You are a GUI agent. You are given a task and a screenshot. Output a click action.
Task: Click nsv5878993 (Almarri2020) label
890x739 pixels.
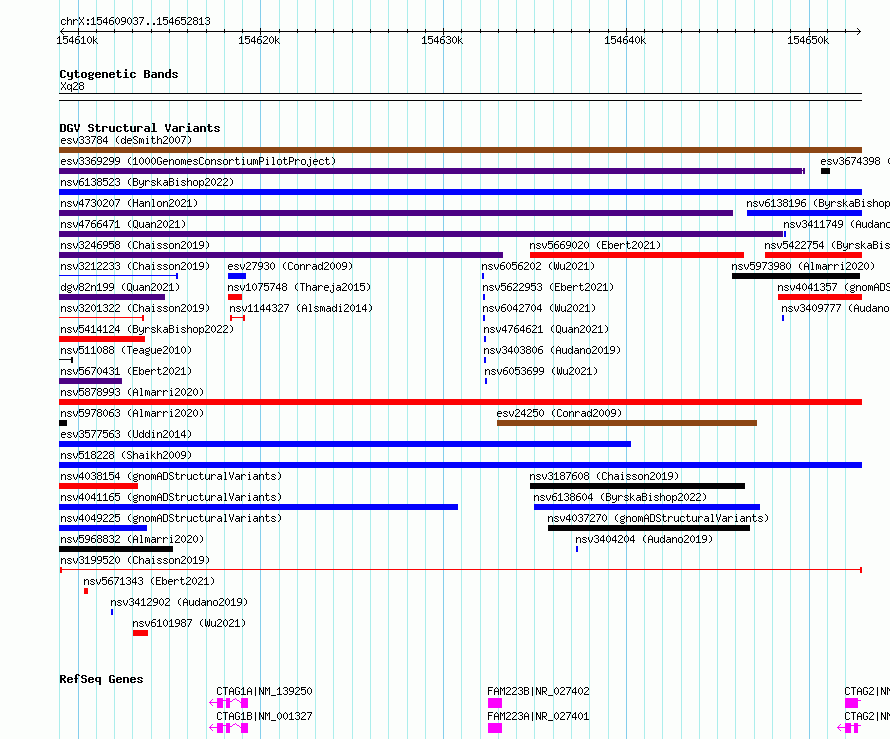[132, 392]
